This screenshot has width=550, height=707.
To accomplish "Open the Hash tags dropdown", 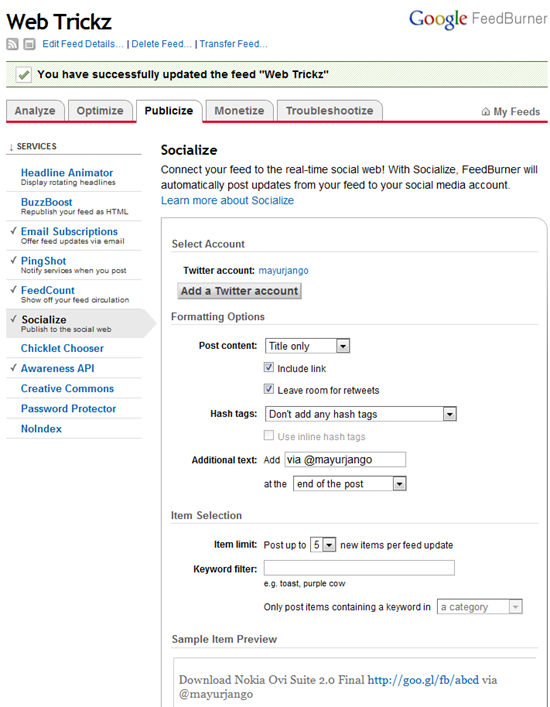I will (x=361, y=414).
